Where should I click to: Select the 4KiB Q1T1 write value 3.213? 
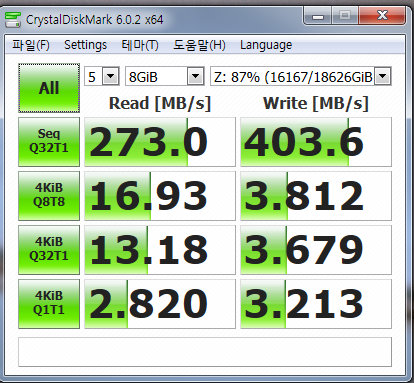[x=316, y=304]
